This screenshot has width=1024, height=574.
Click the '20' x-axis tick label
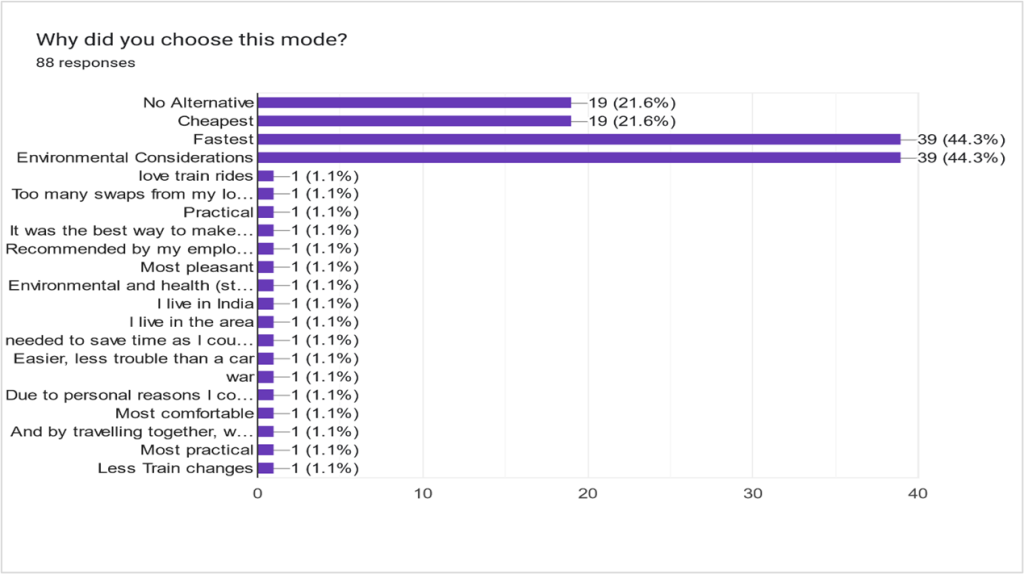coord(588,494)
